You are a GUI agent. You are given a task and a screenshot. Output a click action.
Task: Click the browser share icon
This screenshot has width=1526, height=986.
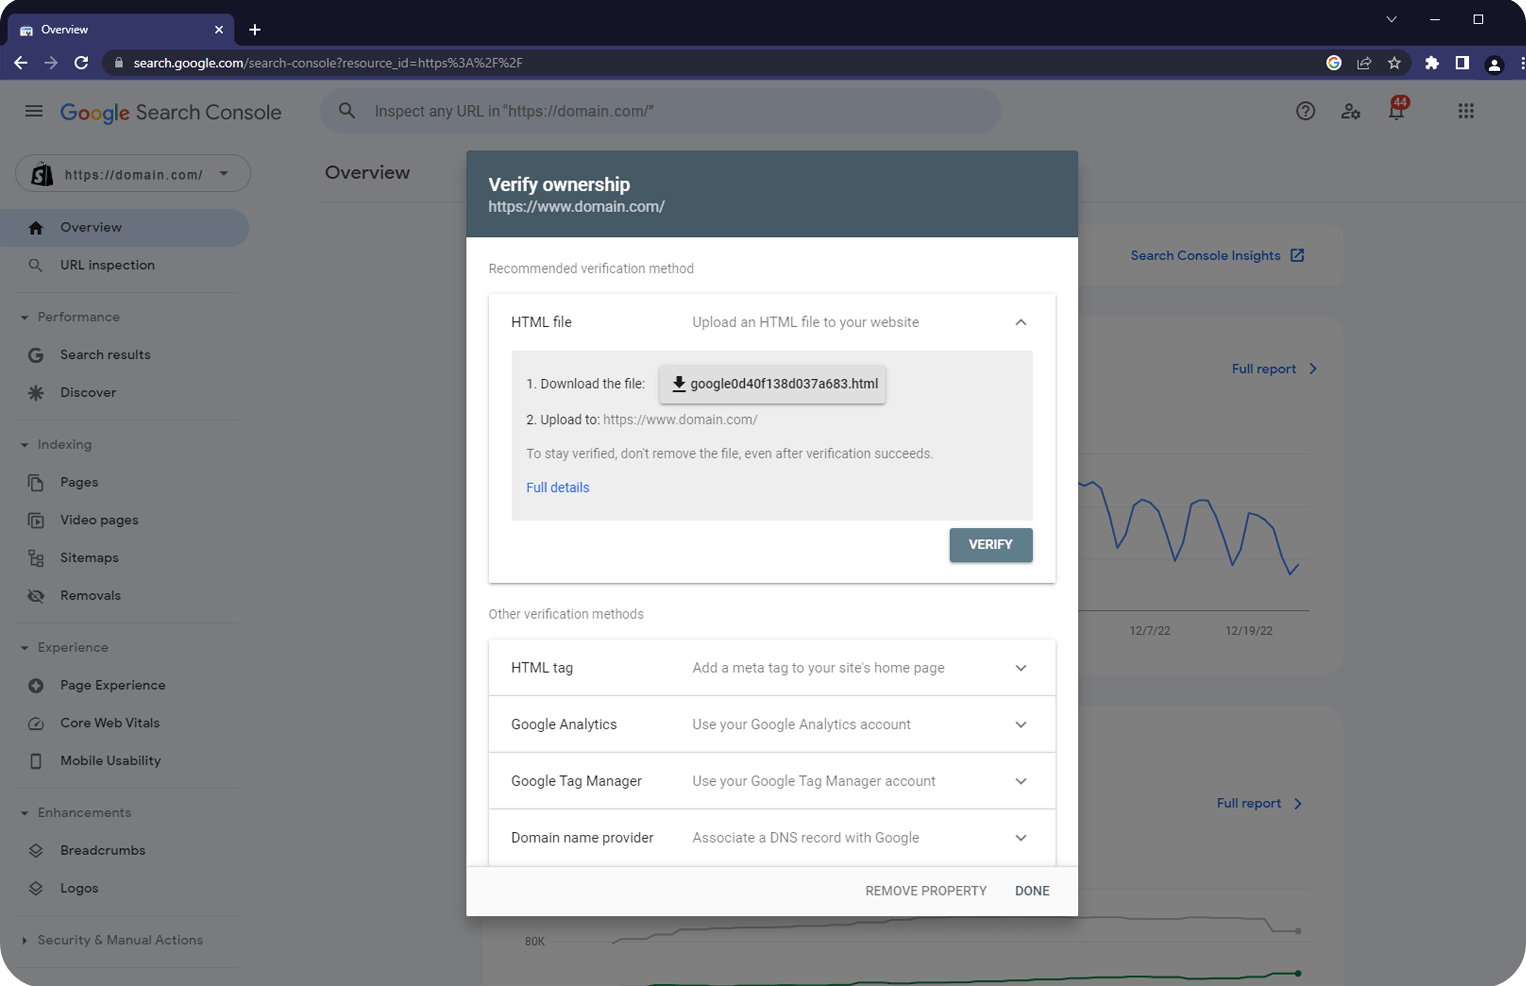click(1364, 63)
